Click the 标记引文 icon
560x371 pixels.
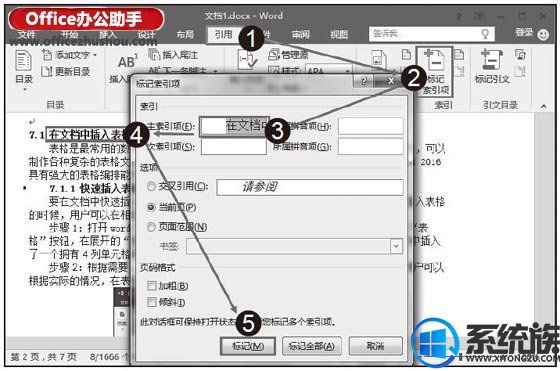click(492, 60)
